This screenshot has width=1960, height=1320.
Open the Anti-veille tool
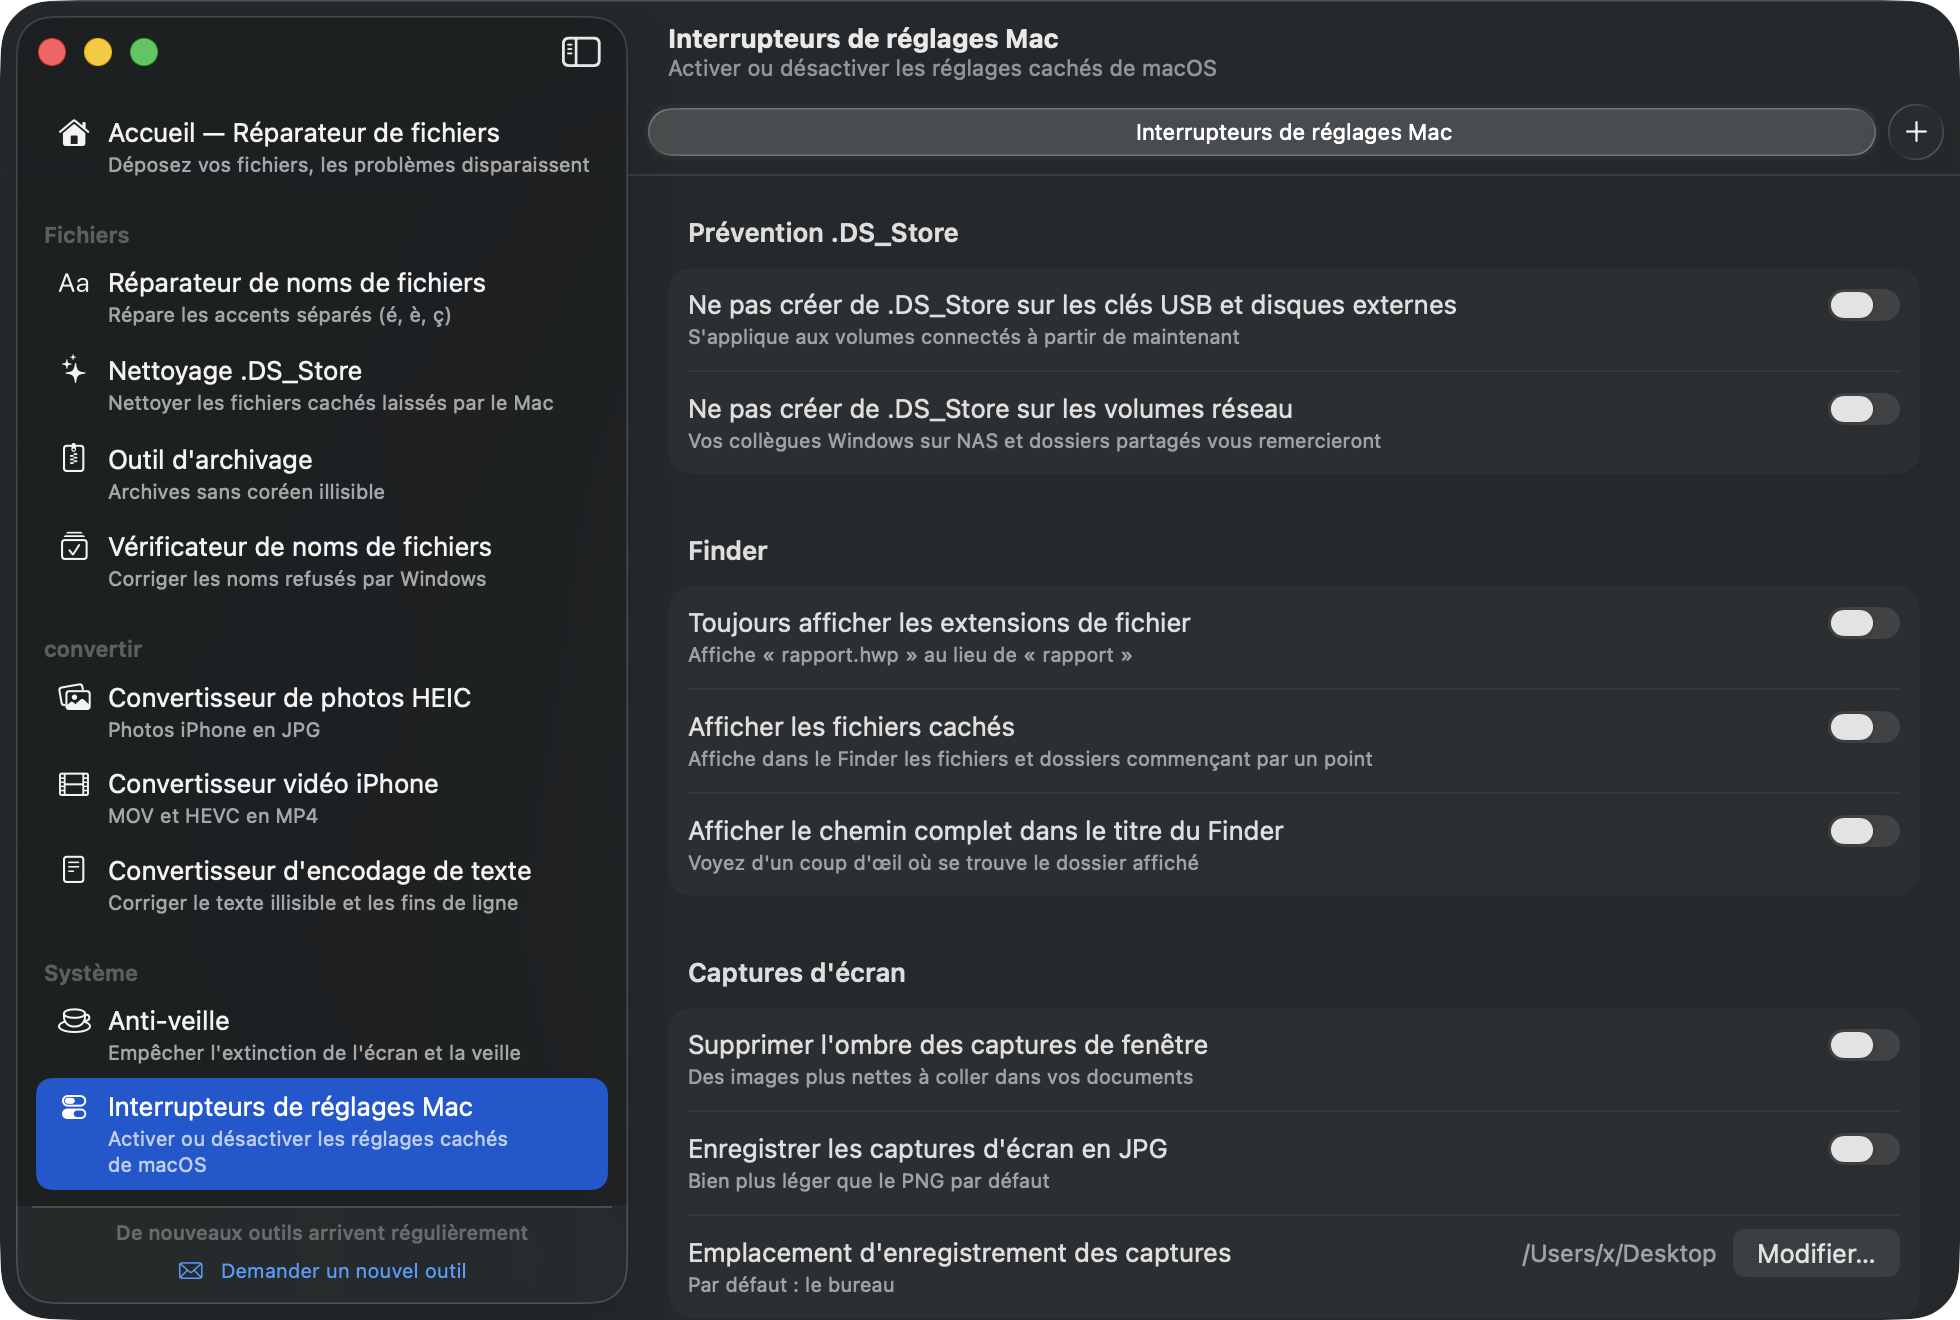click(322, 1035)
